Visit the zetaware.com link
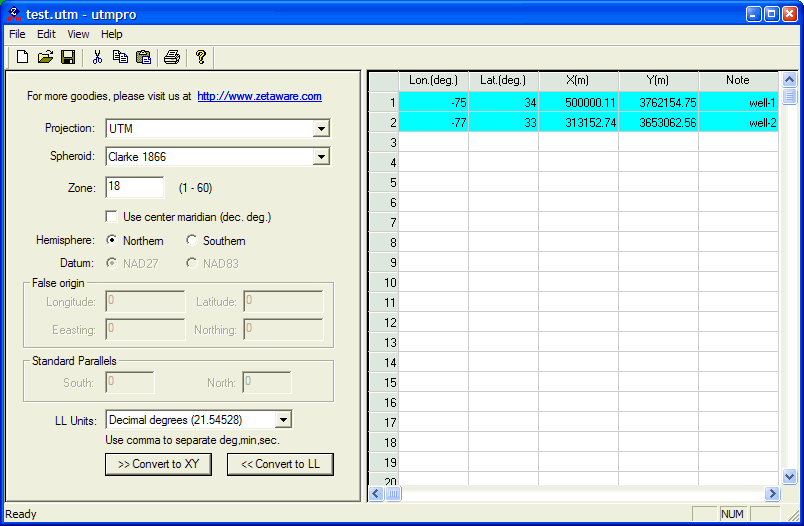 click(x=259, y=97)
